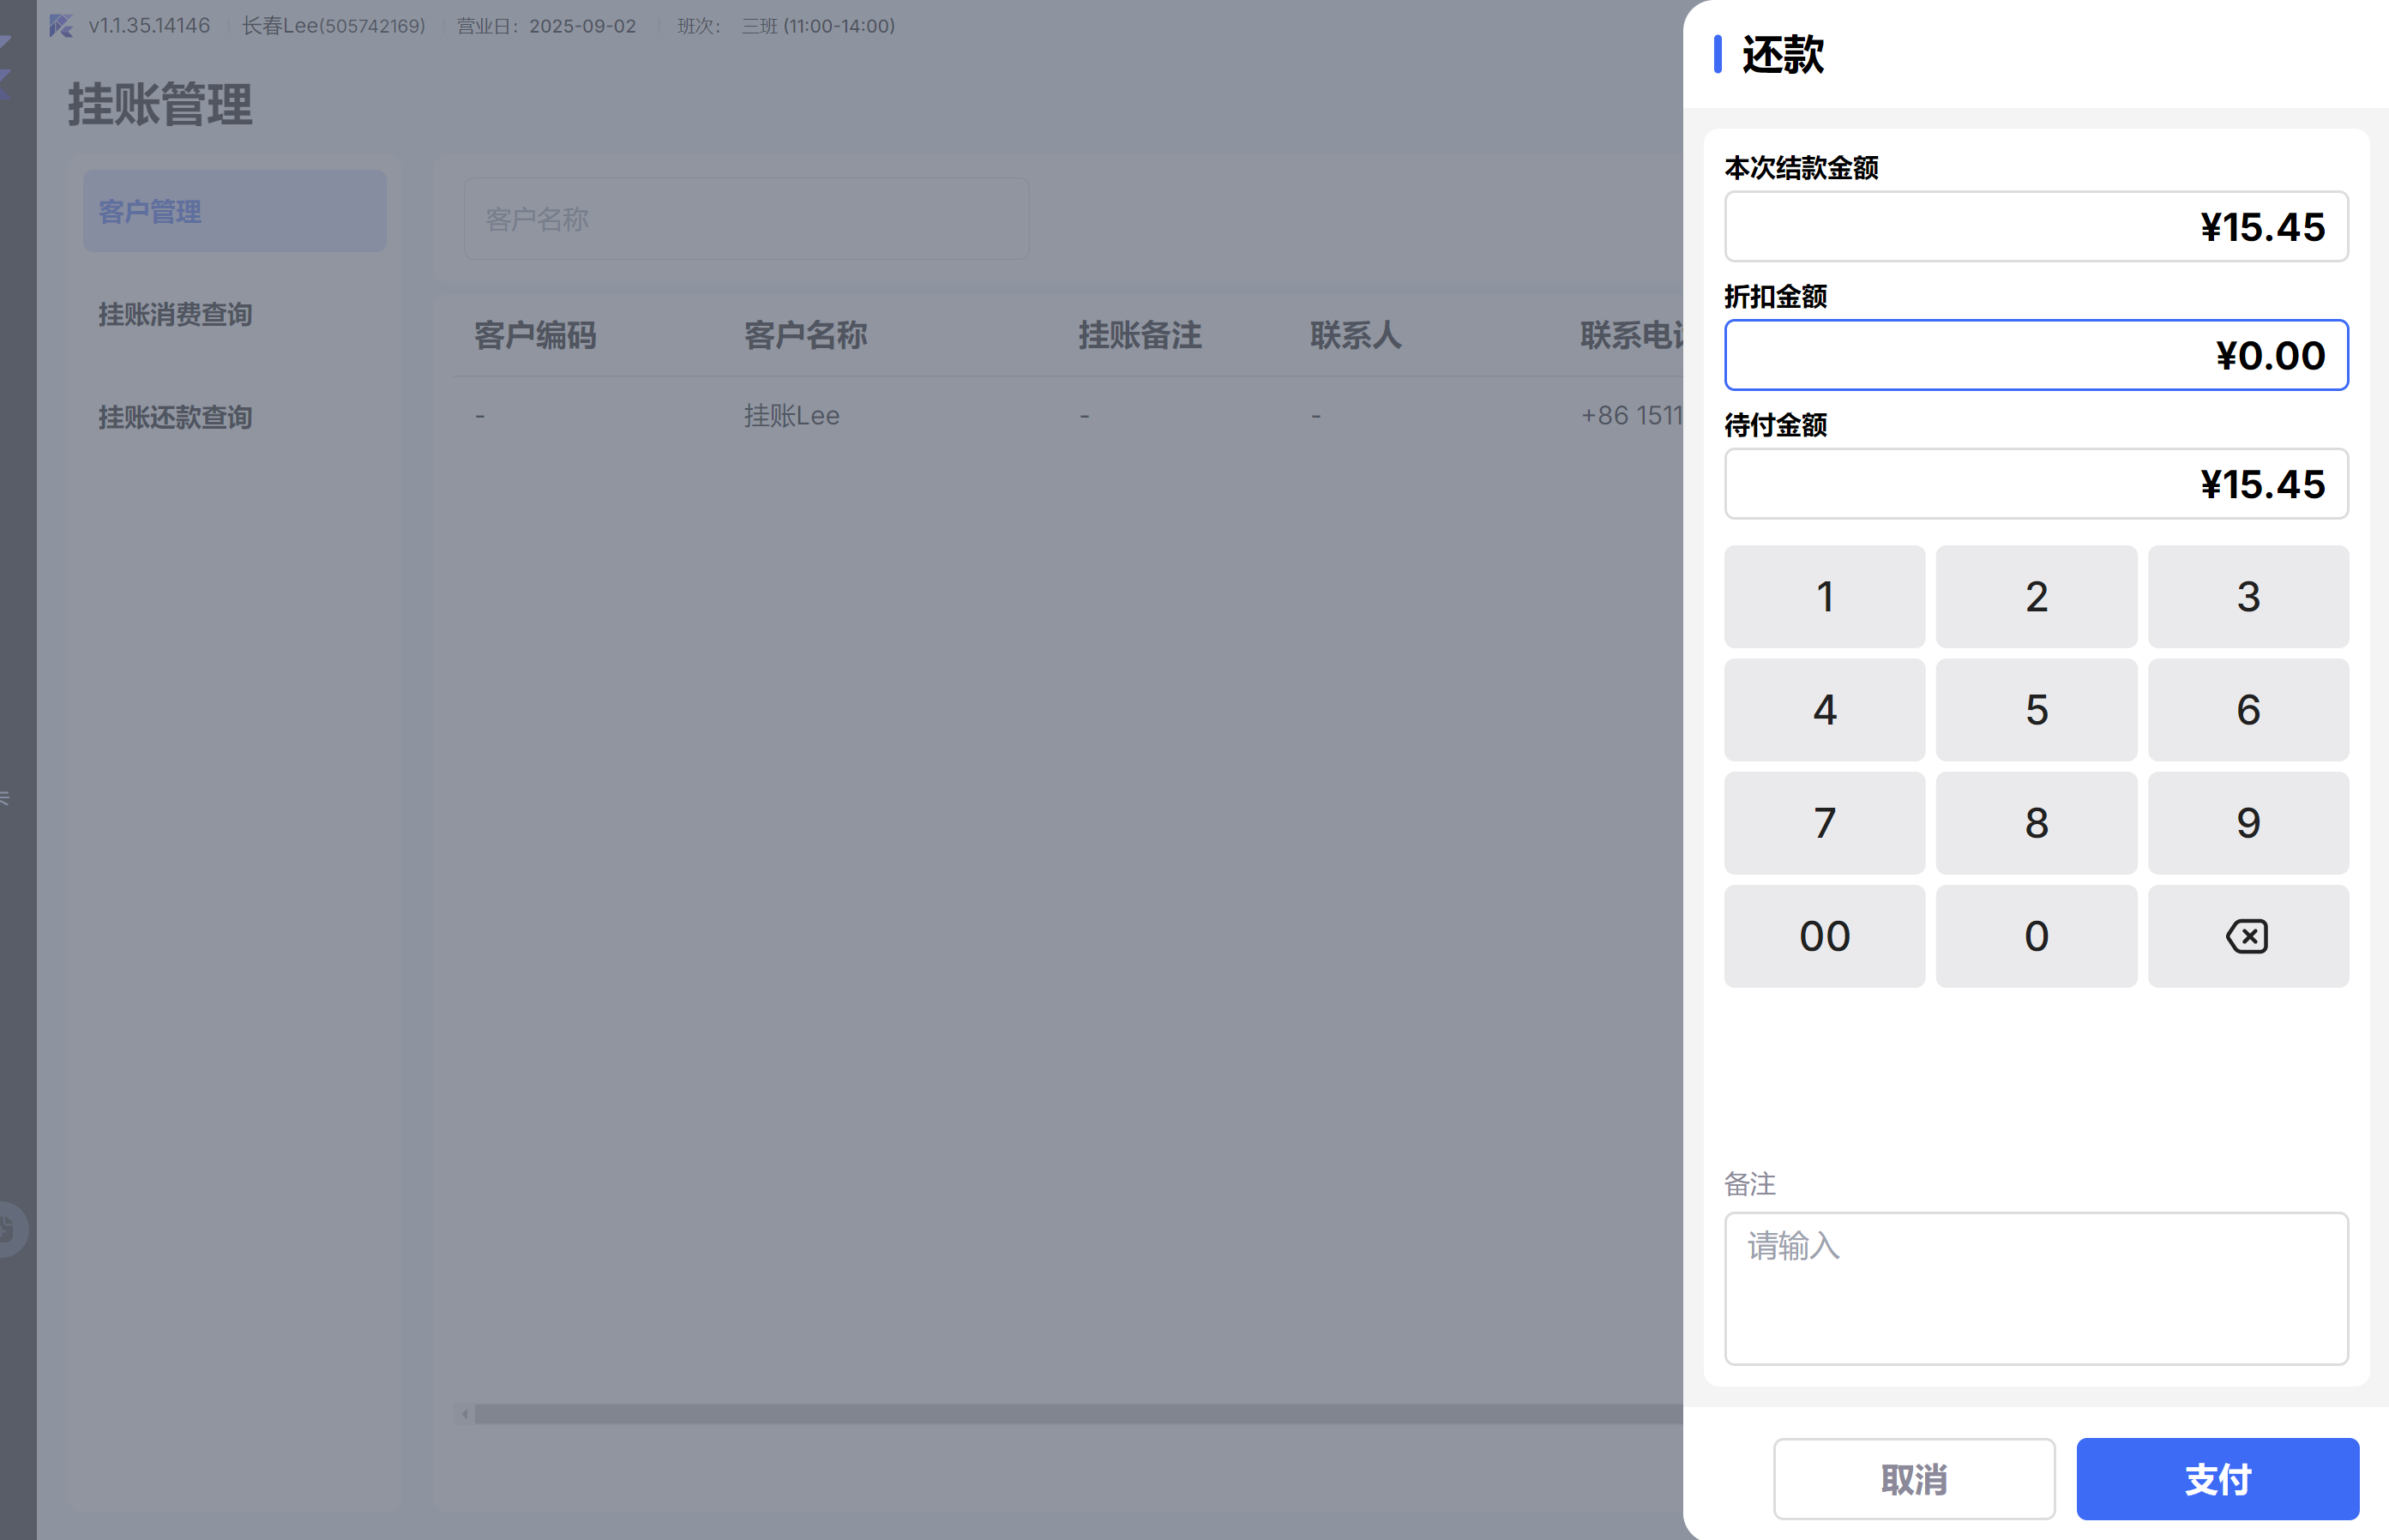This screenshot has height=1540, width=2389.
Task: Click the 本次结款金额 settlement amount field
Action: tap(2035, 226)
